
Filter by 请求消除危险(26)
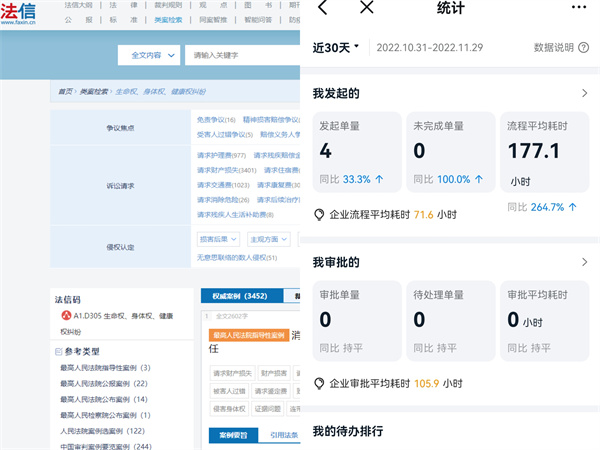tap(223, 200)
